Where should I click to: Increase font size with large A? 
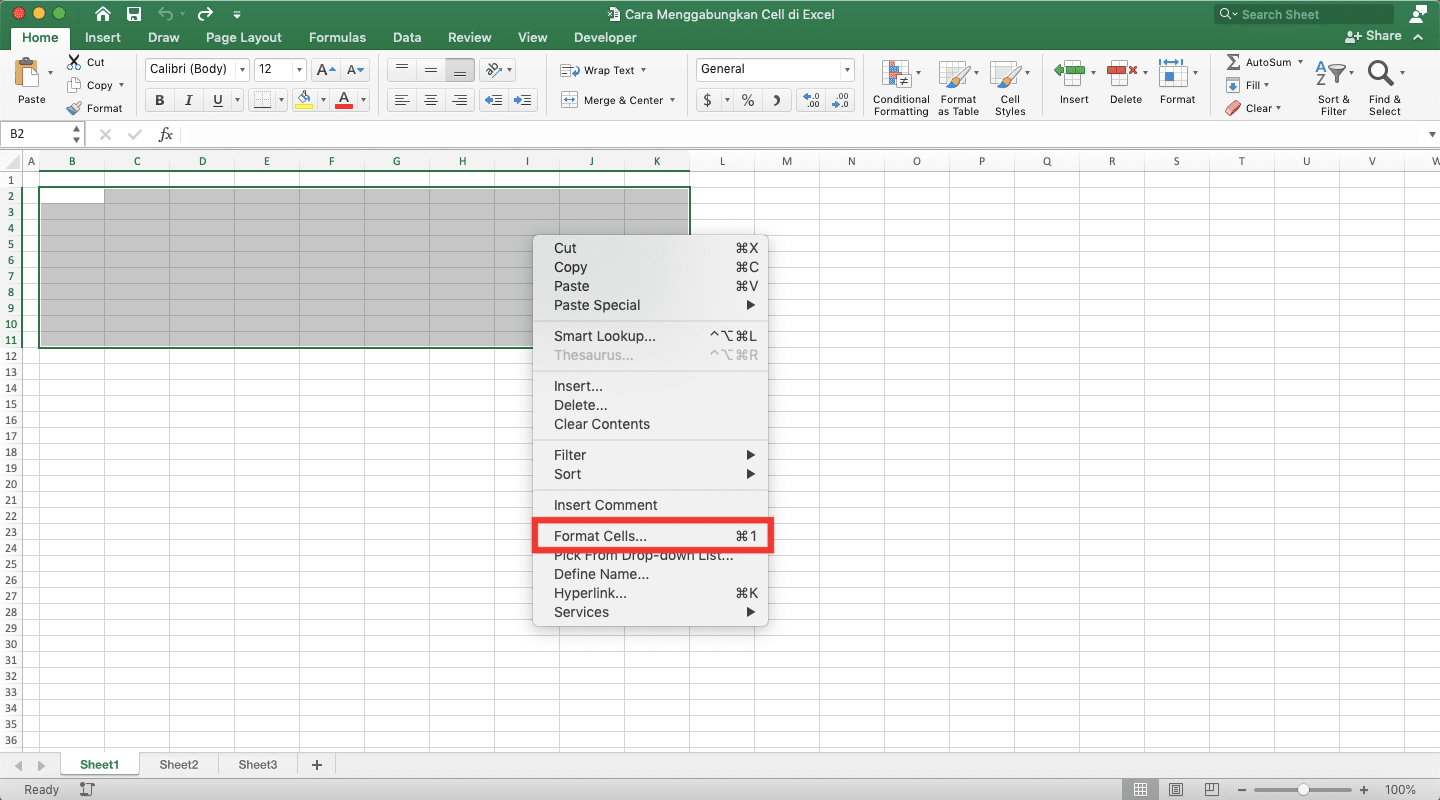click(325, 70)
